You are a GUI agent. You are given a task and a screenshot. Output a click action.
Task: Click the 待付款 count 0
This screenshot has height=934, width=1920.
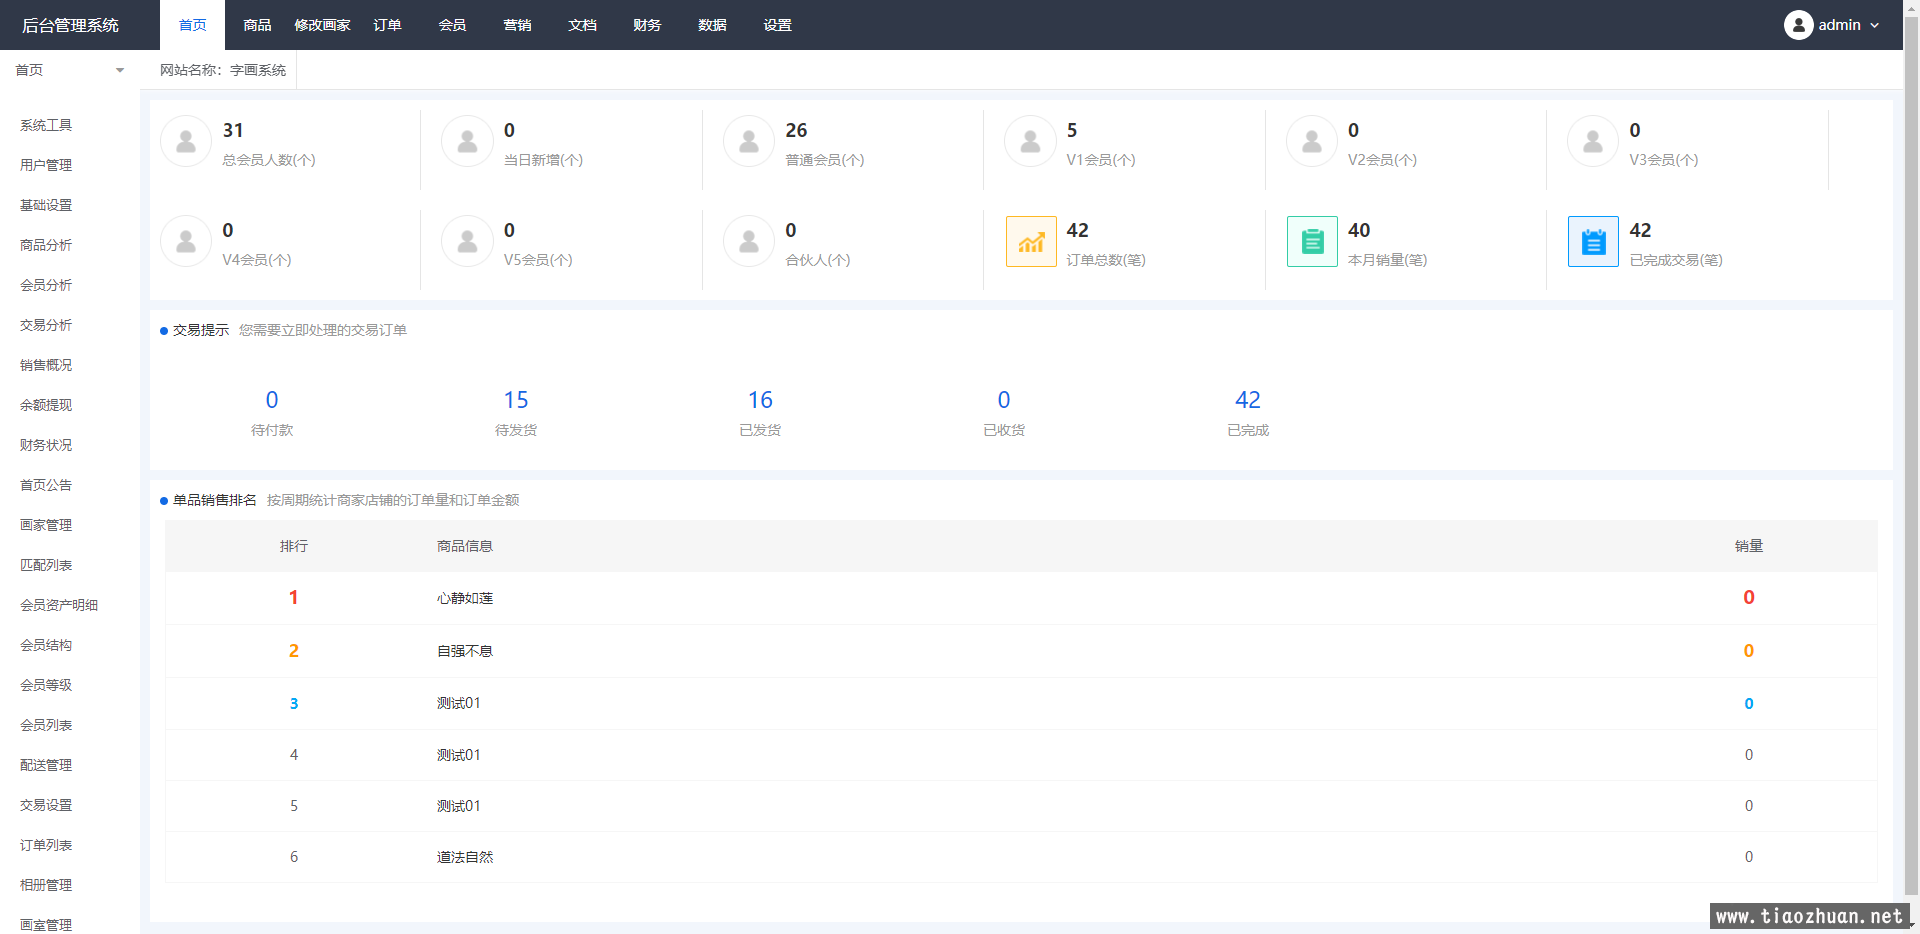tap(272, 400)
